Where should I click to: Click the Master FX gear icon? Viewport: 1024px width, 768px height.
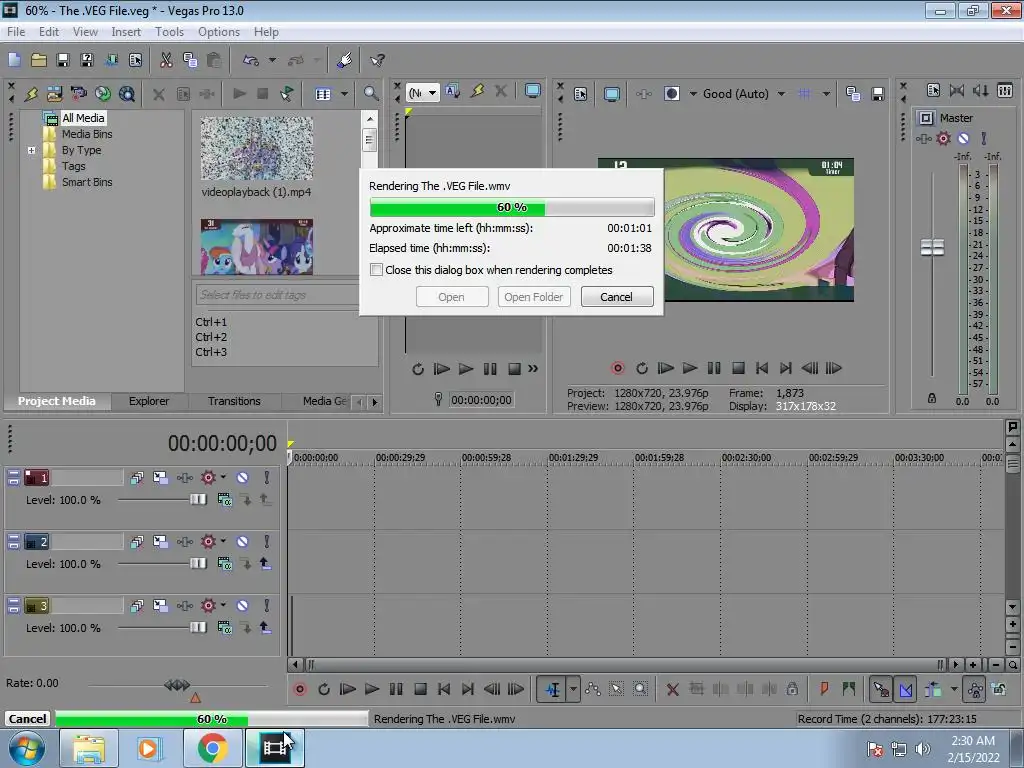click(x=943, y=138)
